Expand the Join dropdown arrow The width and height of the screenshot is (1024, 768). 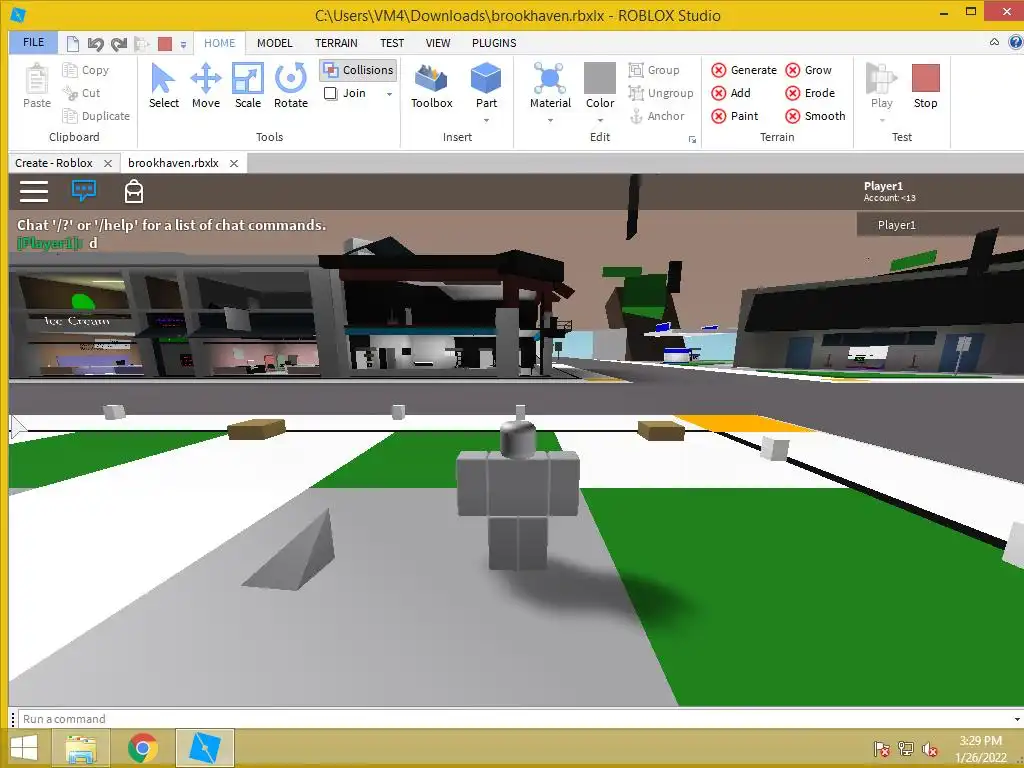[x=389, y=94]
